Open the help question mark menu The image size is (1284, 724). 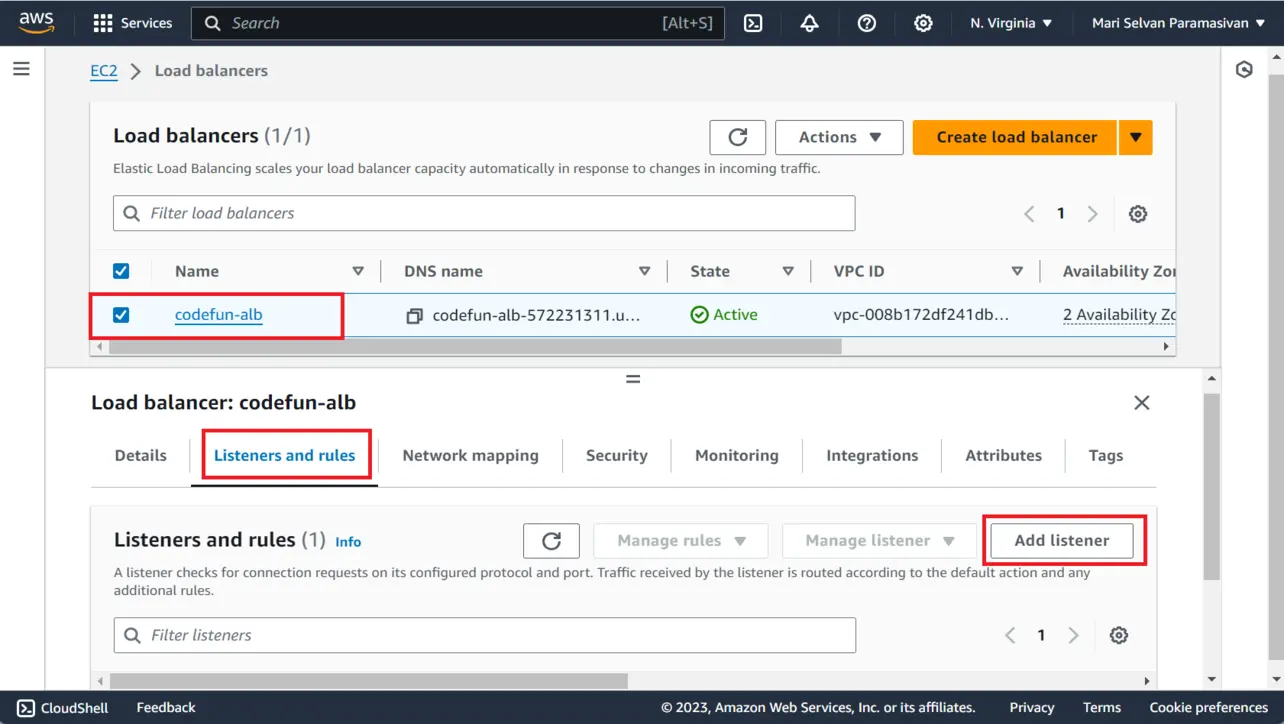[867, 23]
